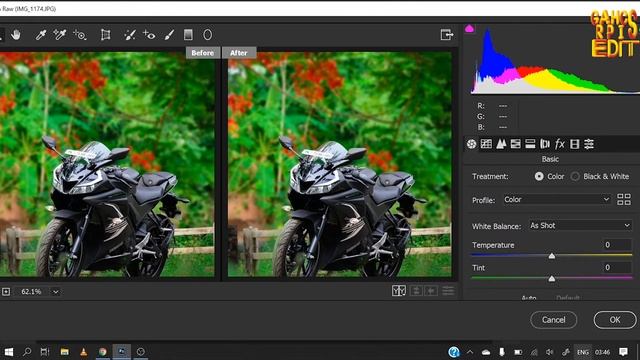Viewport: 640px width, 360px height.
Task: Open the Lens Corrections panel tab
Action: (x=544, y=144)
